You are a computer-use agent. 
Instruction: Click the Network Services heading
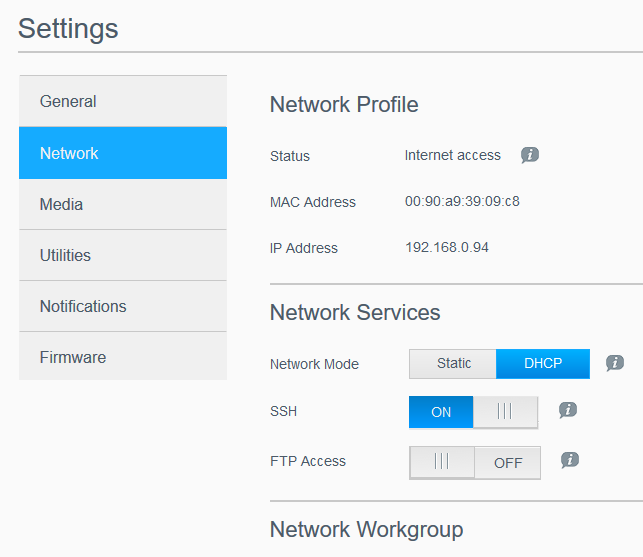pyautogui.click(x=355, y=312)
